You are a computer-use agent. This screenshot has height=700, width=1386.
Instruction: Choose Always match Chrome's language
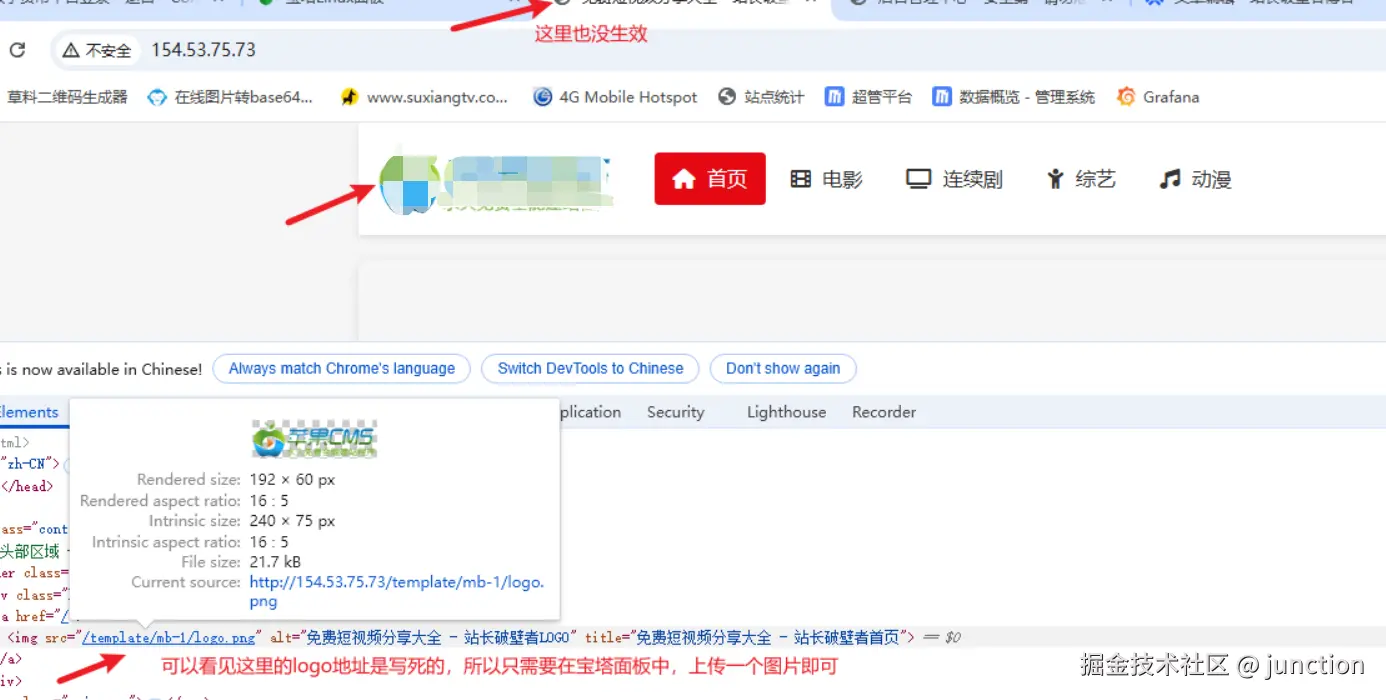point(342,369)
